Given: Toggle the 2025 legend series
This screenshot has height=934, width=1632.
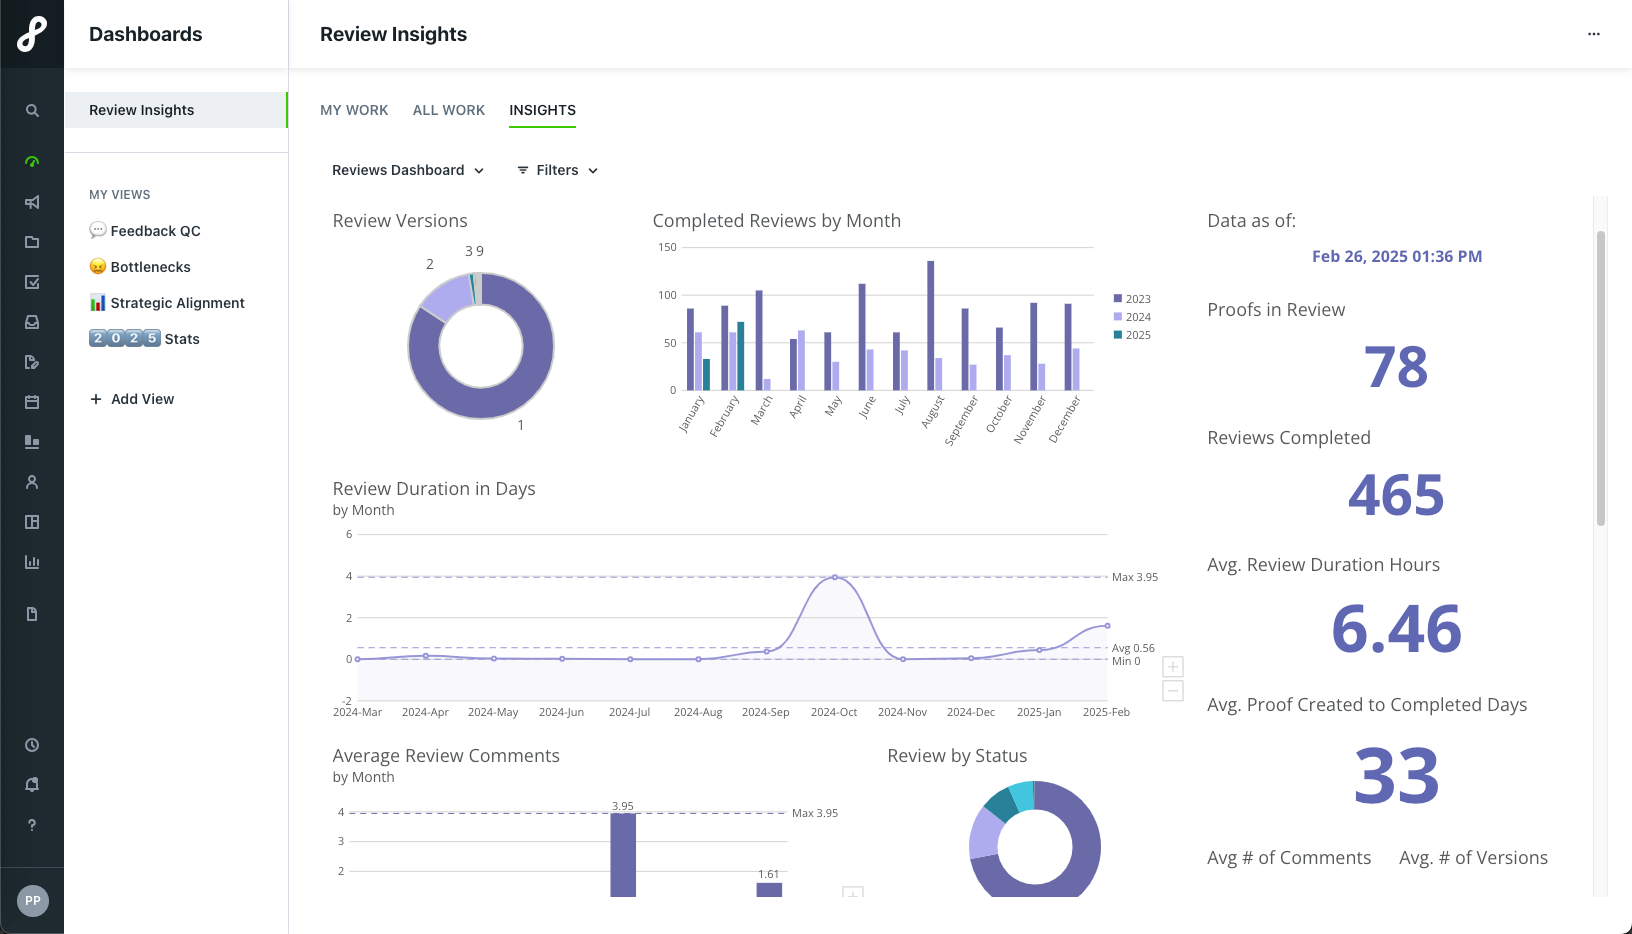Looking at the screenshot, I should click(1132, 335).
